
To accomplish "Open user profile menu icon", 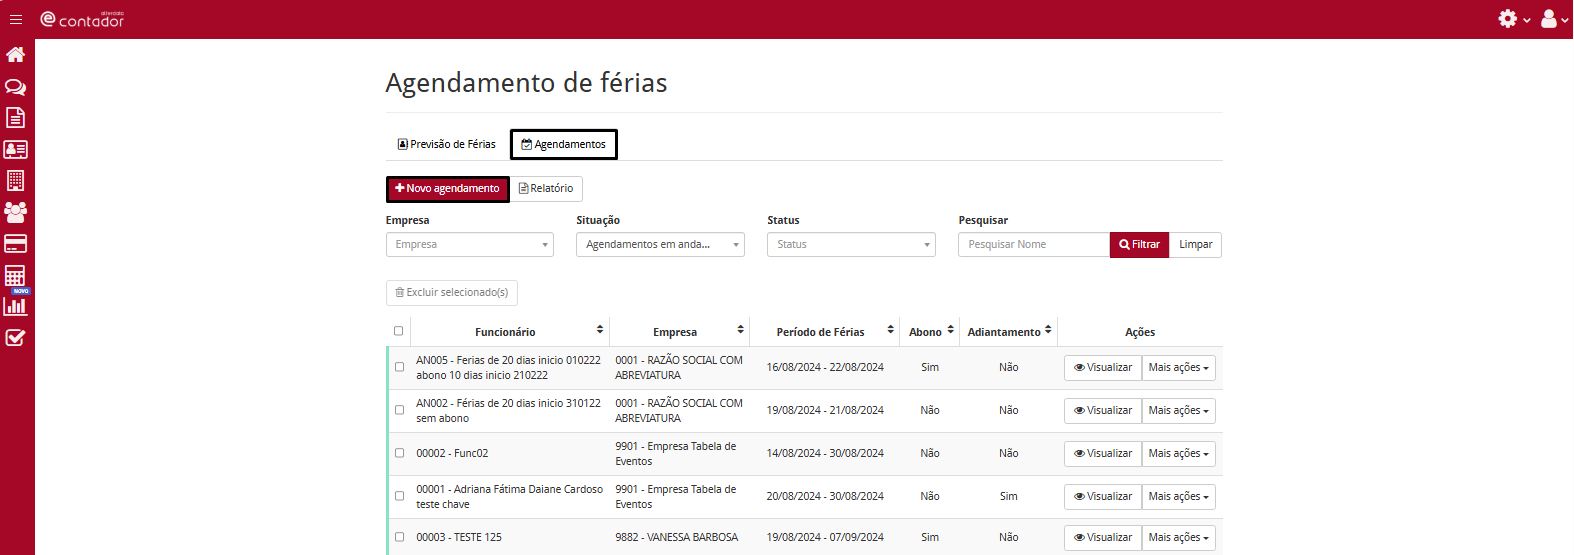I will point(1549,19).
